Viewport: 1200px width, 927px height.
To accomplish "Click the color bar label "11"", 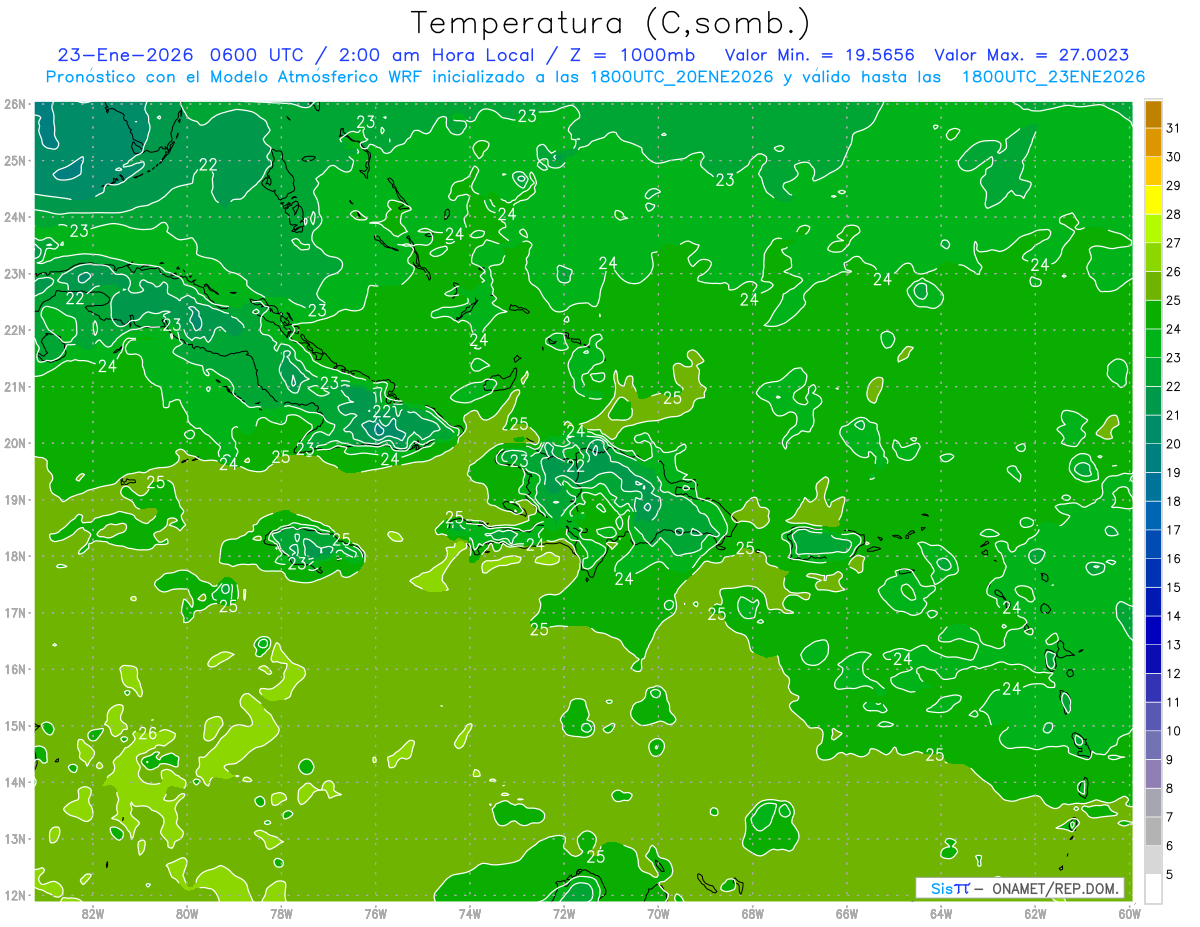I will click(1173, 702).
